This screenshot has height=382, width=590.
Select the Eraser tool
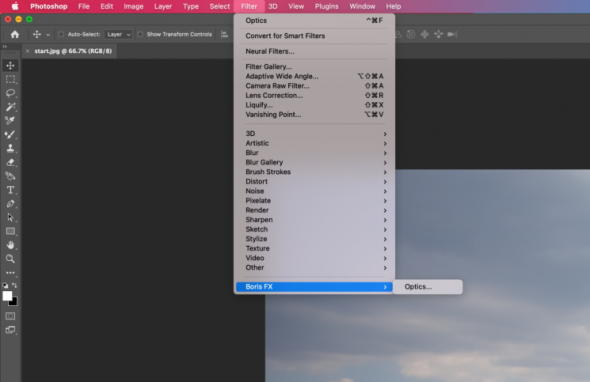(x=10, y=162)
